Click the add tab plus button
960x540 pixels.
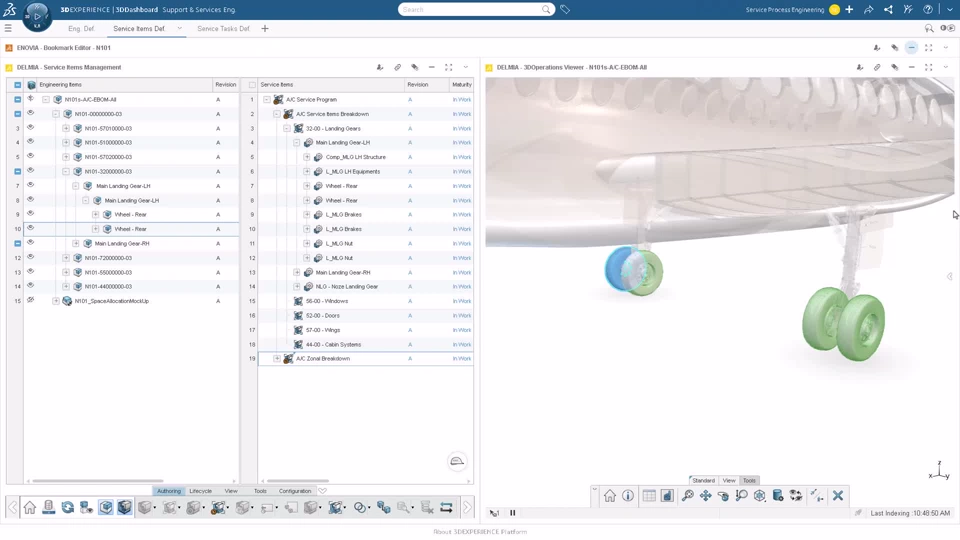(264, 29)
